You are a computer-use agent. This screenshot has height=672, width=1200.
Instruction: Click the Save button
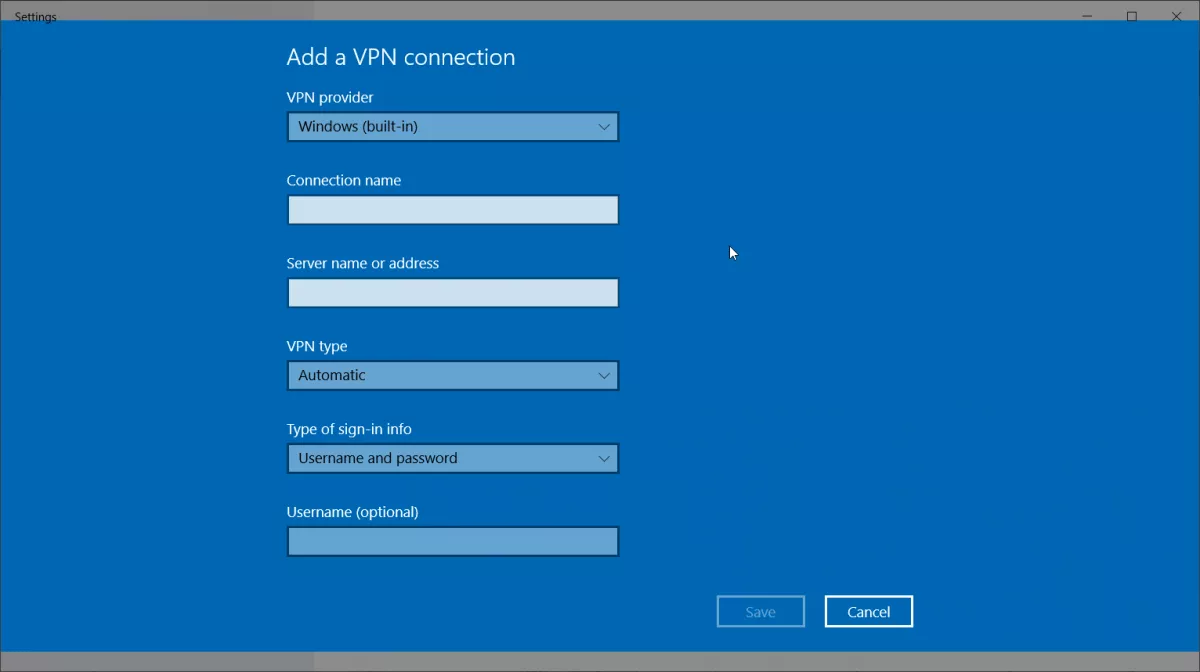pyautogui.click(x=761, y=612)
